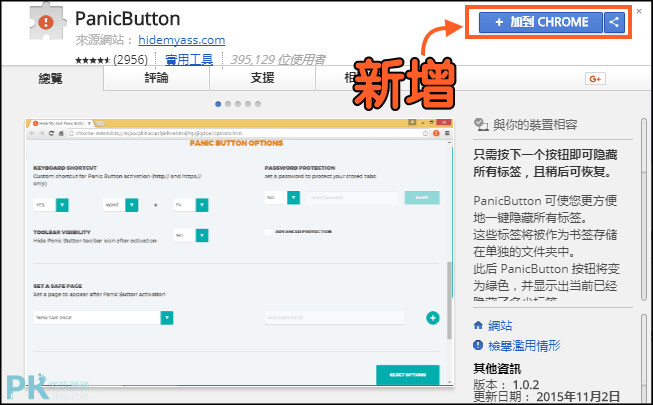This screenshot has height=405, width=653.
Task: Click the round plus add-page button
Action: pyautogui.click(x=433, y=318)
